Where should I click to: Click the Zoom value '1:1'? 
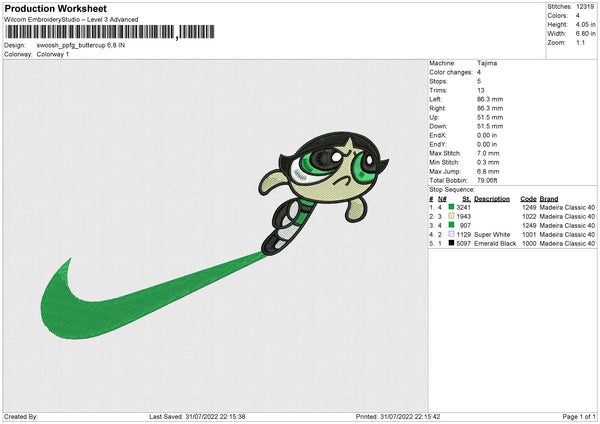coord(580,42)
